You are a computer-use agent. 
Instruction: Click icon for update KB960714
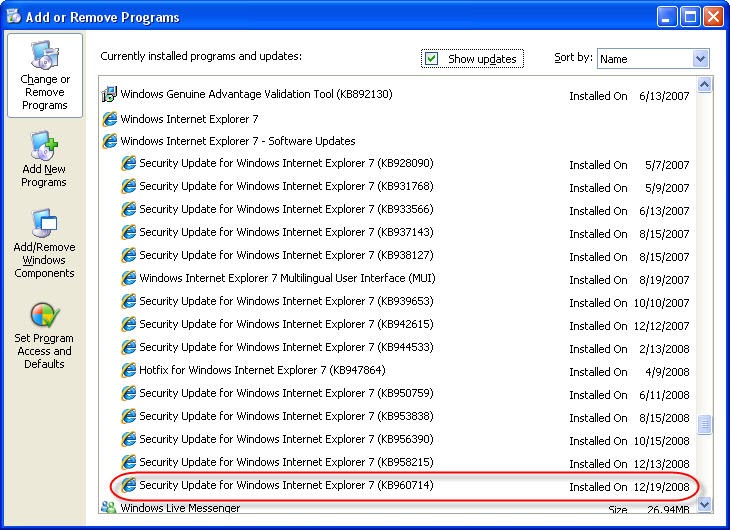tap(128, 485)
